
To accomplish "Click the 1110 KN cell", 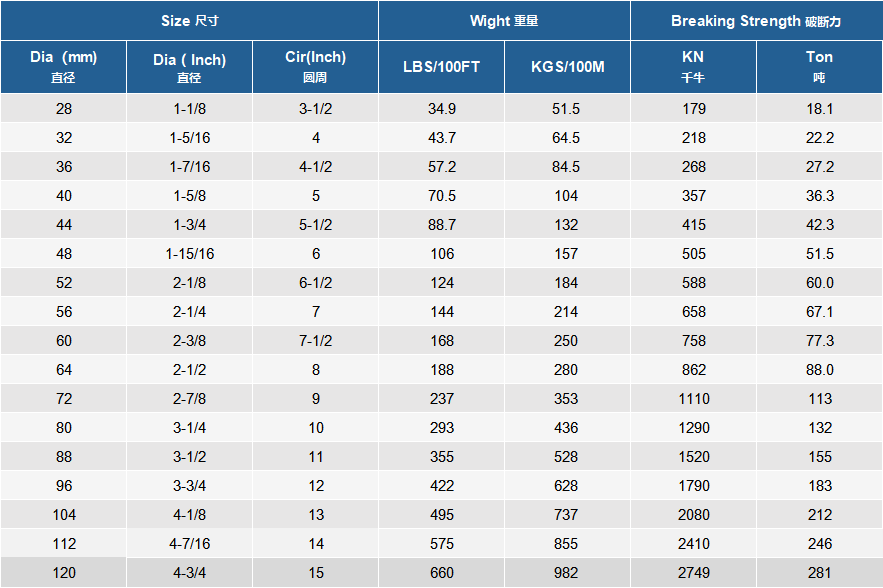I will click(693, 399).
